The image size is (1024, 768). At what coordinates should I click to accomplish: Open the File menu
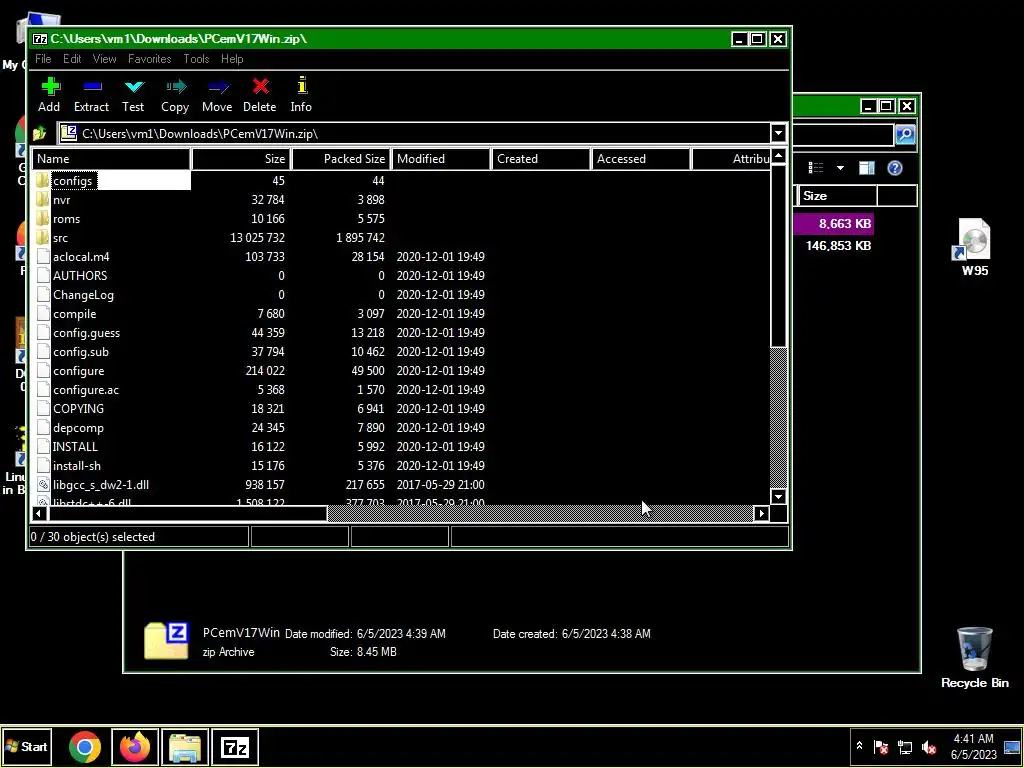43,59
